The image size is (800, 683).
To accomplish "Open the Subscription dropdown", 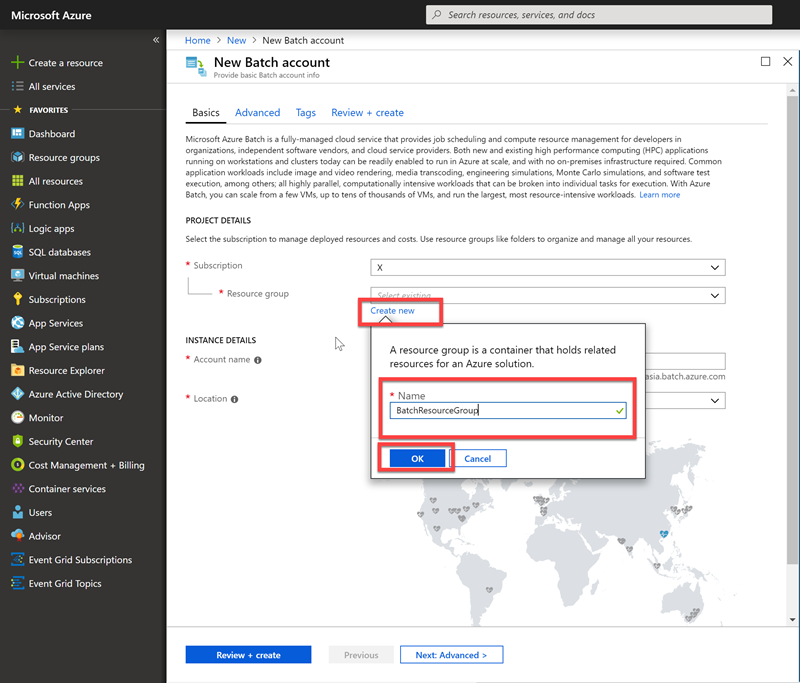I will tap(547, 267).
